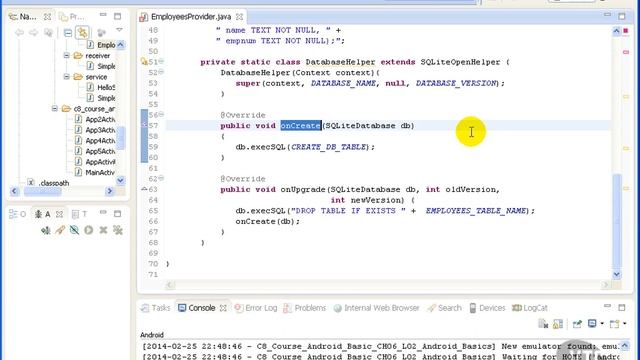The image size is (640, 360).
Task: Open the Problems tab
Action: pos(305,308)
